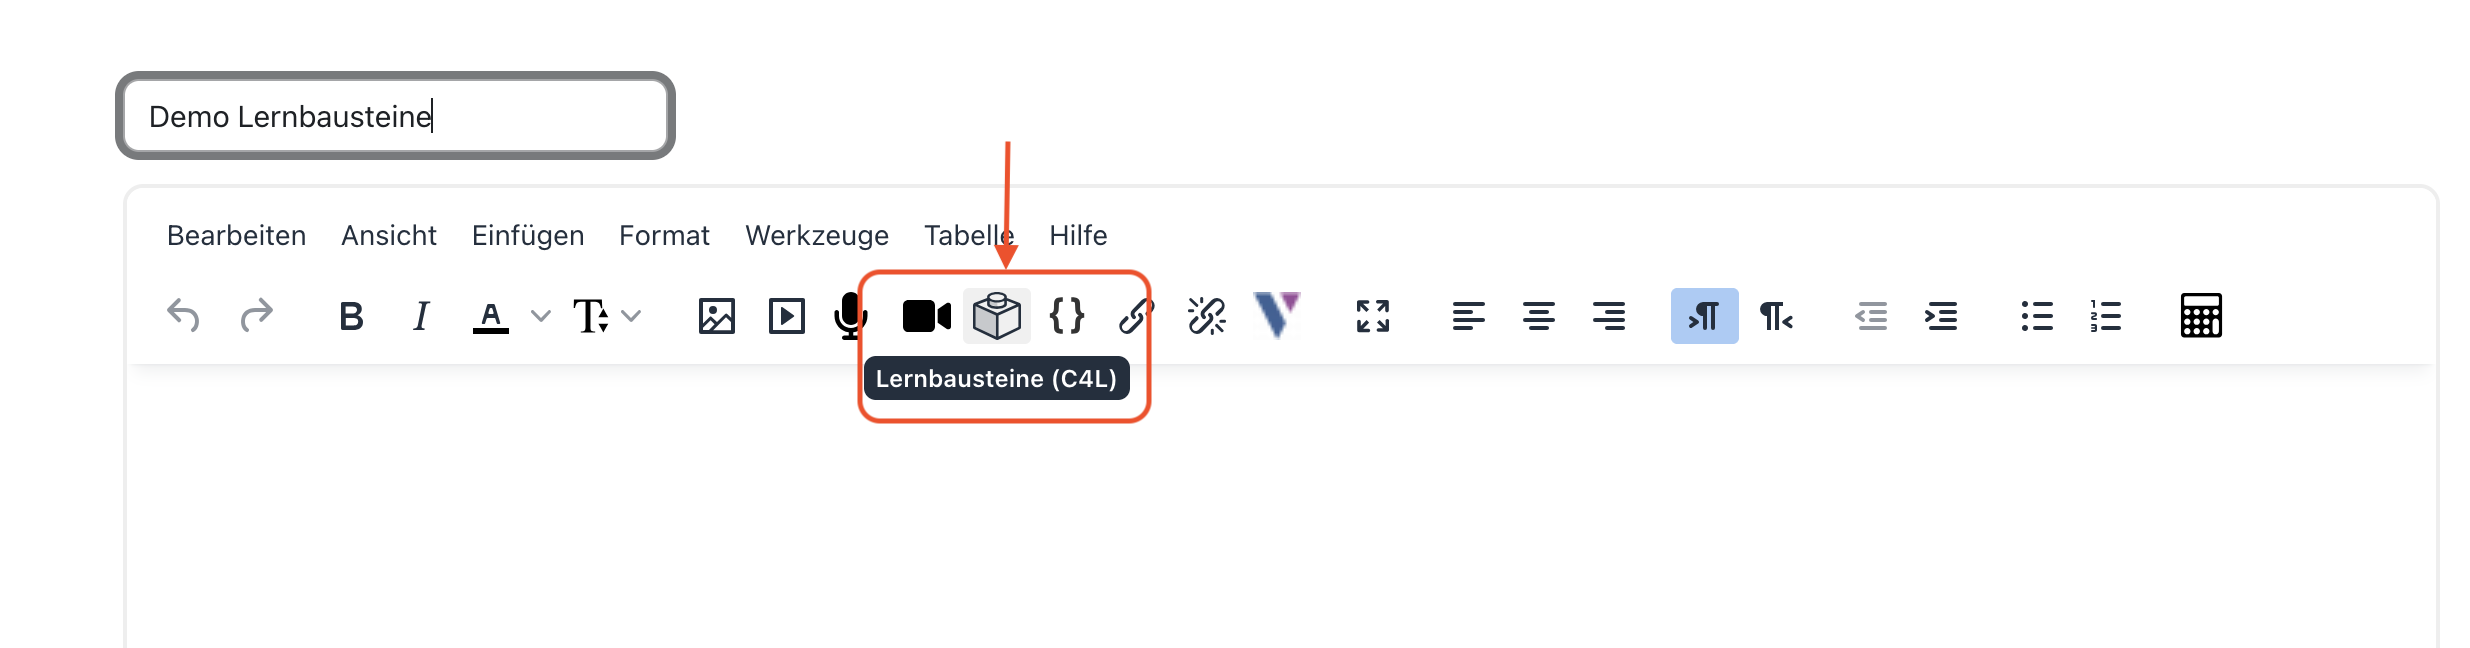The height and width of the screenshot is (648, 2470).
Task: Open the media embed play icon
Action: click(x=786, y=316)
